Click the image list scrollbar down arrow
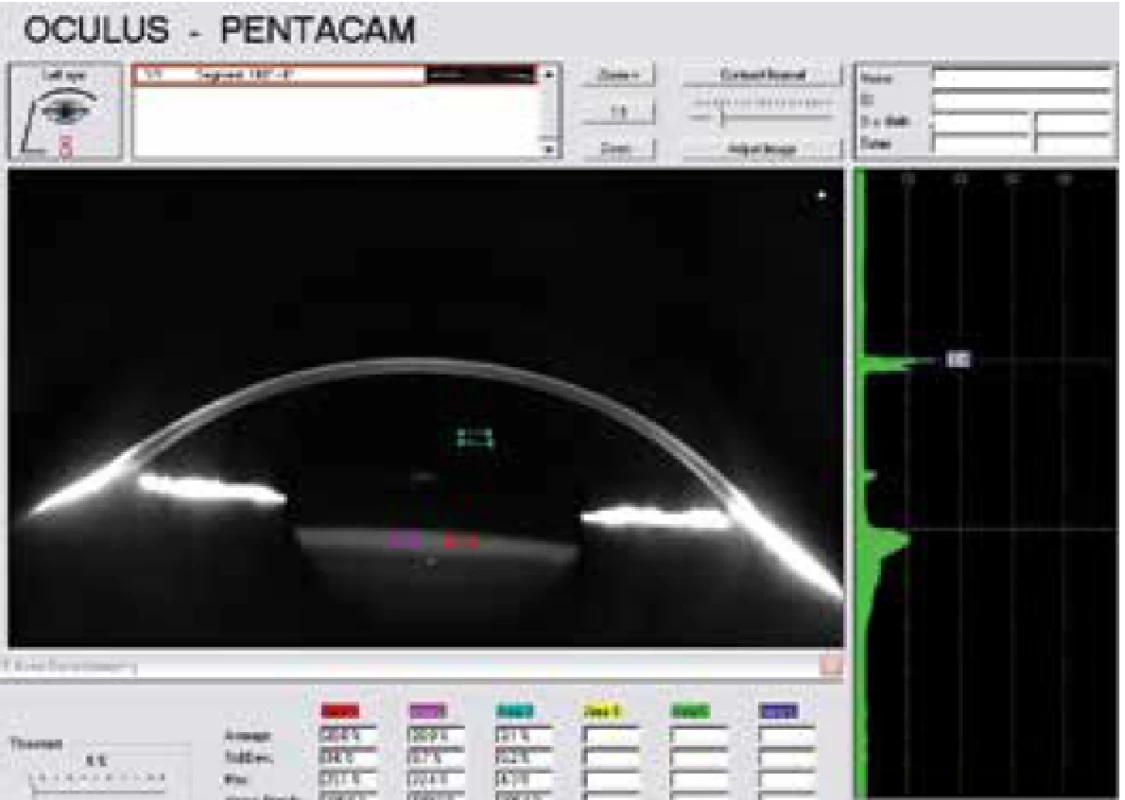Screen dimensions: 1125x800 click(x=549, y=149)
